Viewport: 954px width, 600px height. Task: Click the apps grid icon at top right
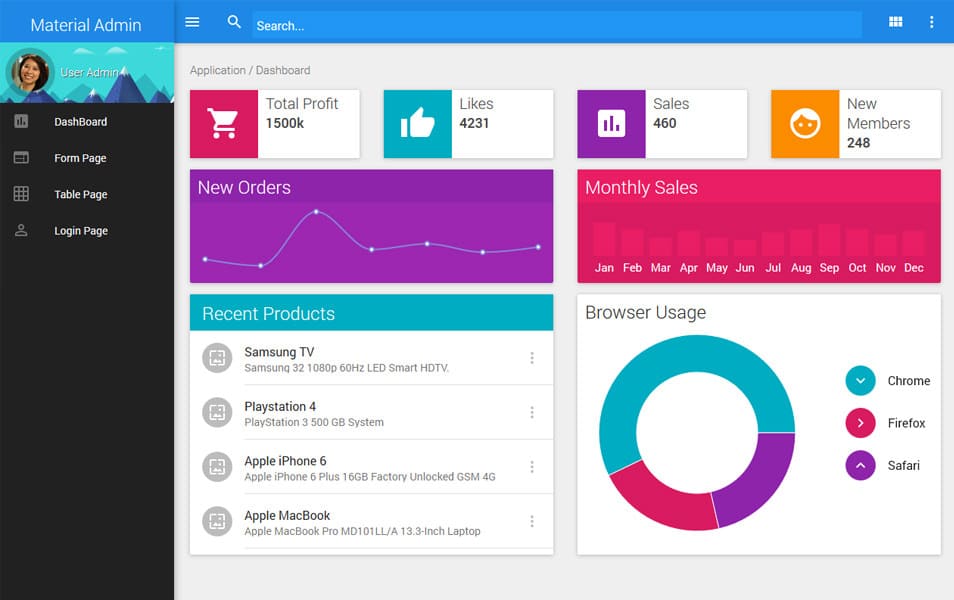pos(895,20)
